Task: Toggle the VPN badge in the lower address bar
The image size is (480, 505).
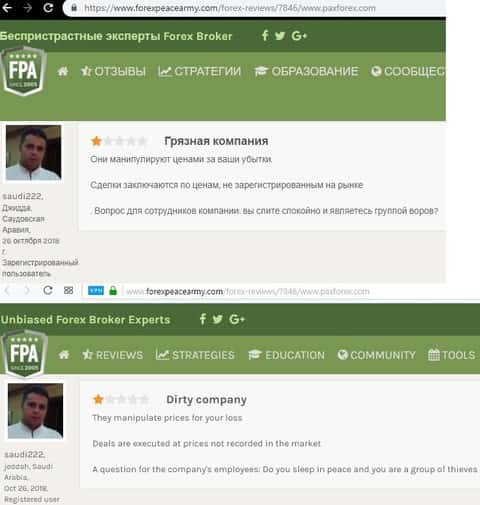Action: tap(96, 291)
